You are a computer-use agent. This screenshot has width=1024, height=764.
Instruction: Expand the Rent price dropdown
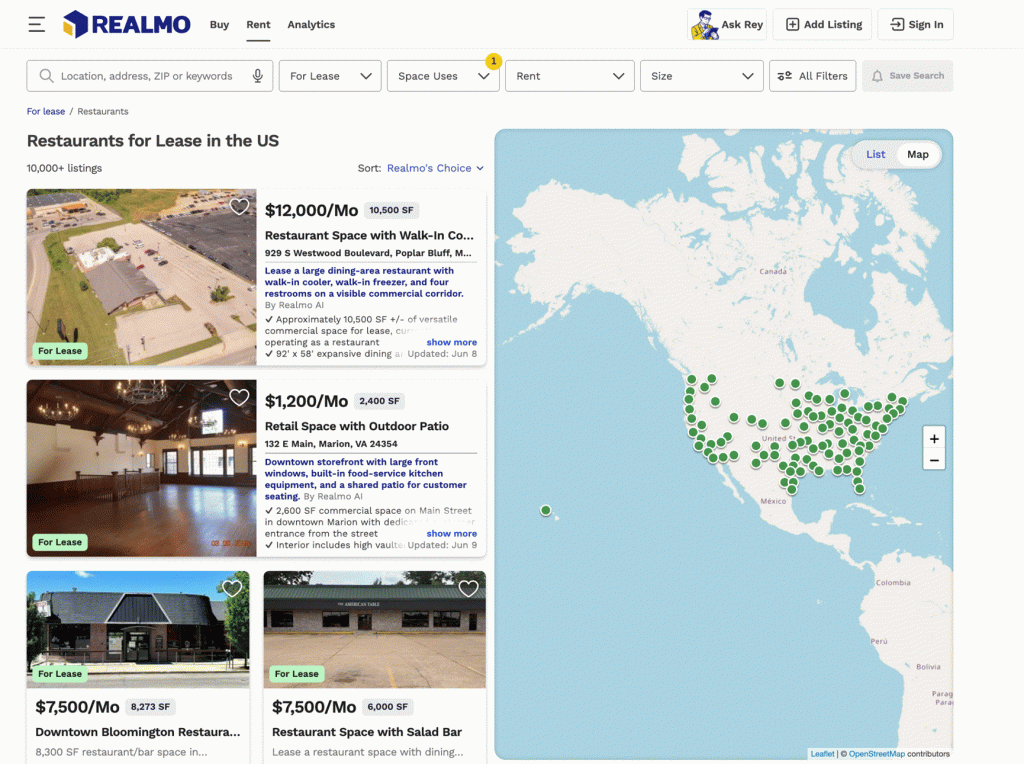click(569, 76)
